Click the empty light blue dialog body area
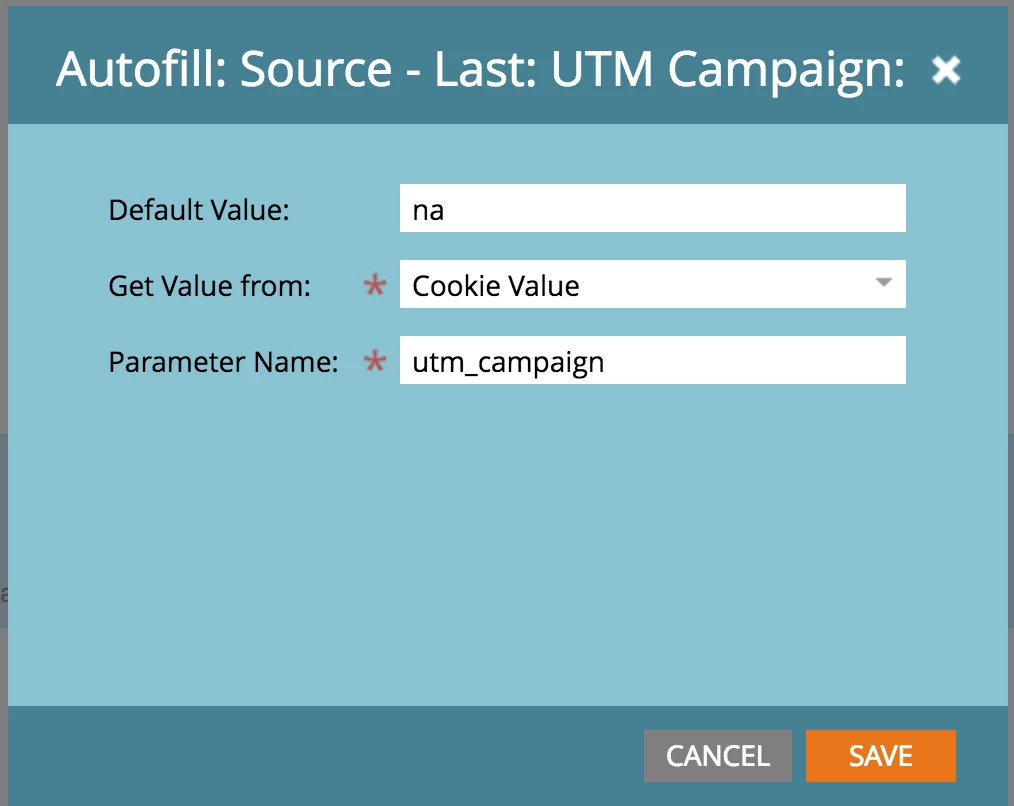Viewport: 1014px width, 806px height. coord(508,543)
